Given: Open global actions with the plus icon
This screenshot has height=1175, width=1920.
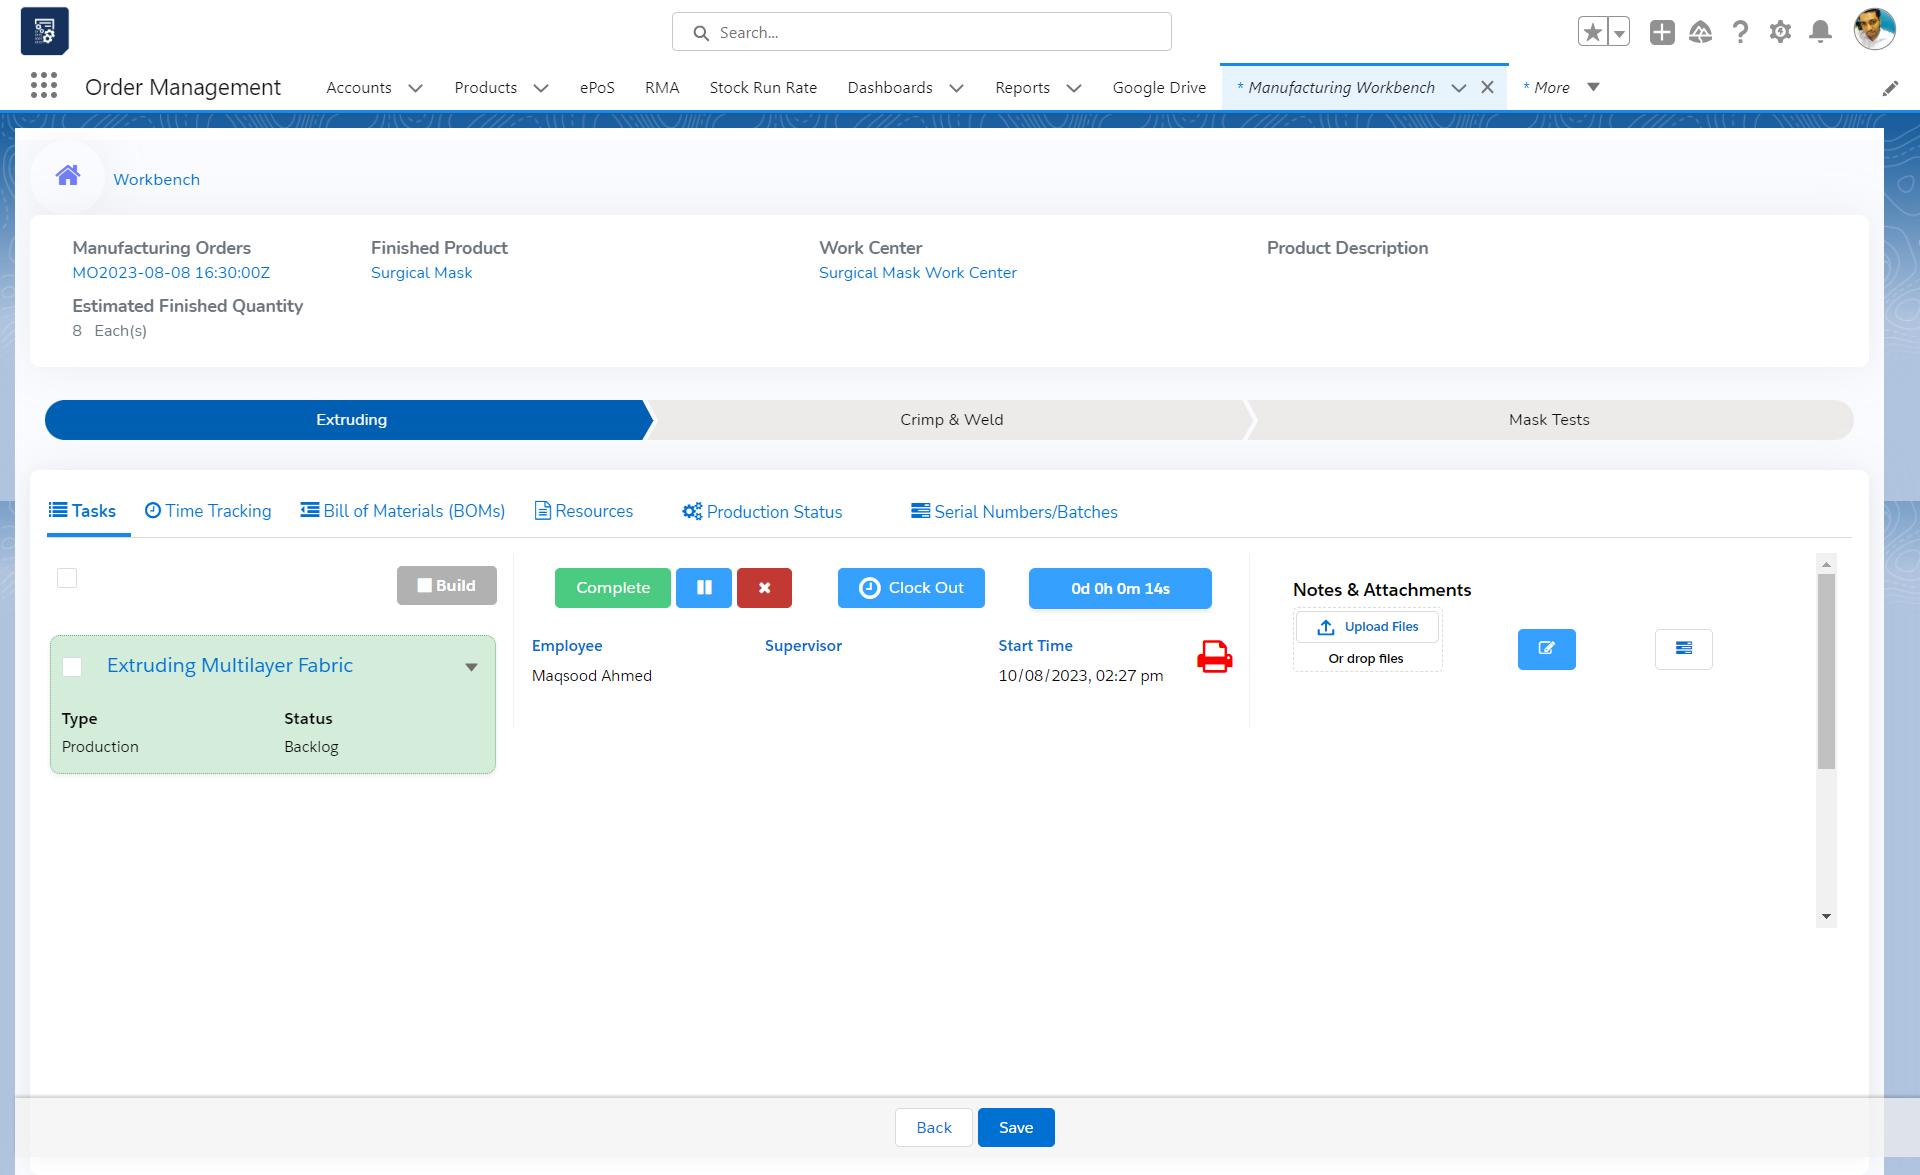Looking at the screenshot, I should coord(1662,31).
